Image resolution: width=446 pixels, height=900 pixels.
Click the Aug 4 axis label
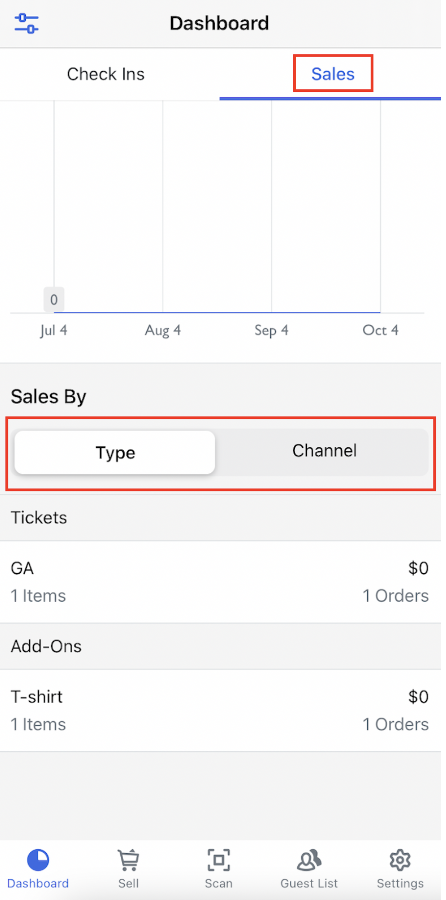[x=163, y=331]
